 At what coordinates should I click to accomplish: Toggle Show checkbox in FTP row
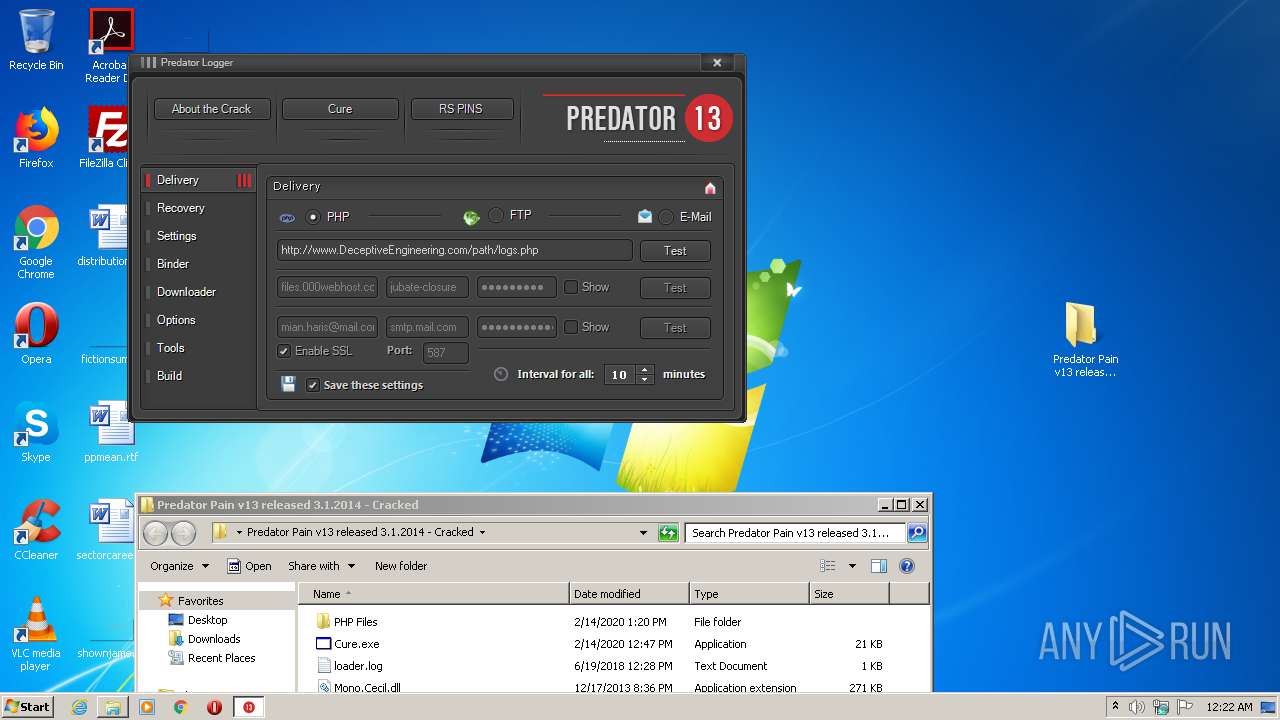coord(571,287)
